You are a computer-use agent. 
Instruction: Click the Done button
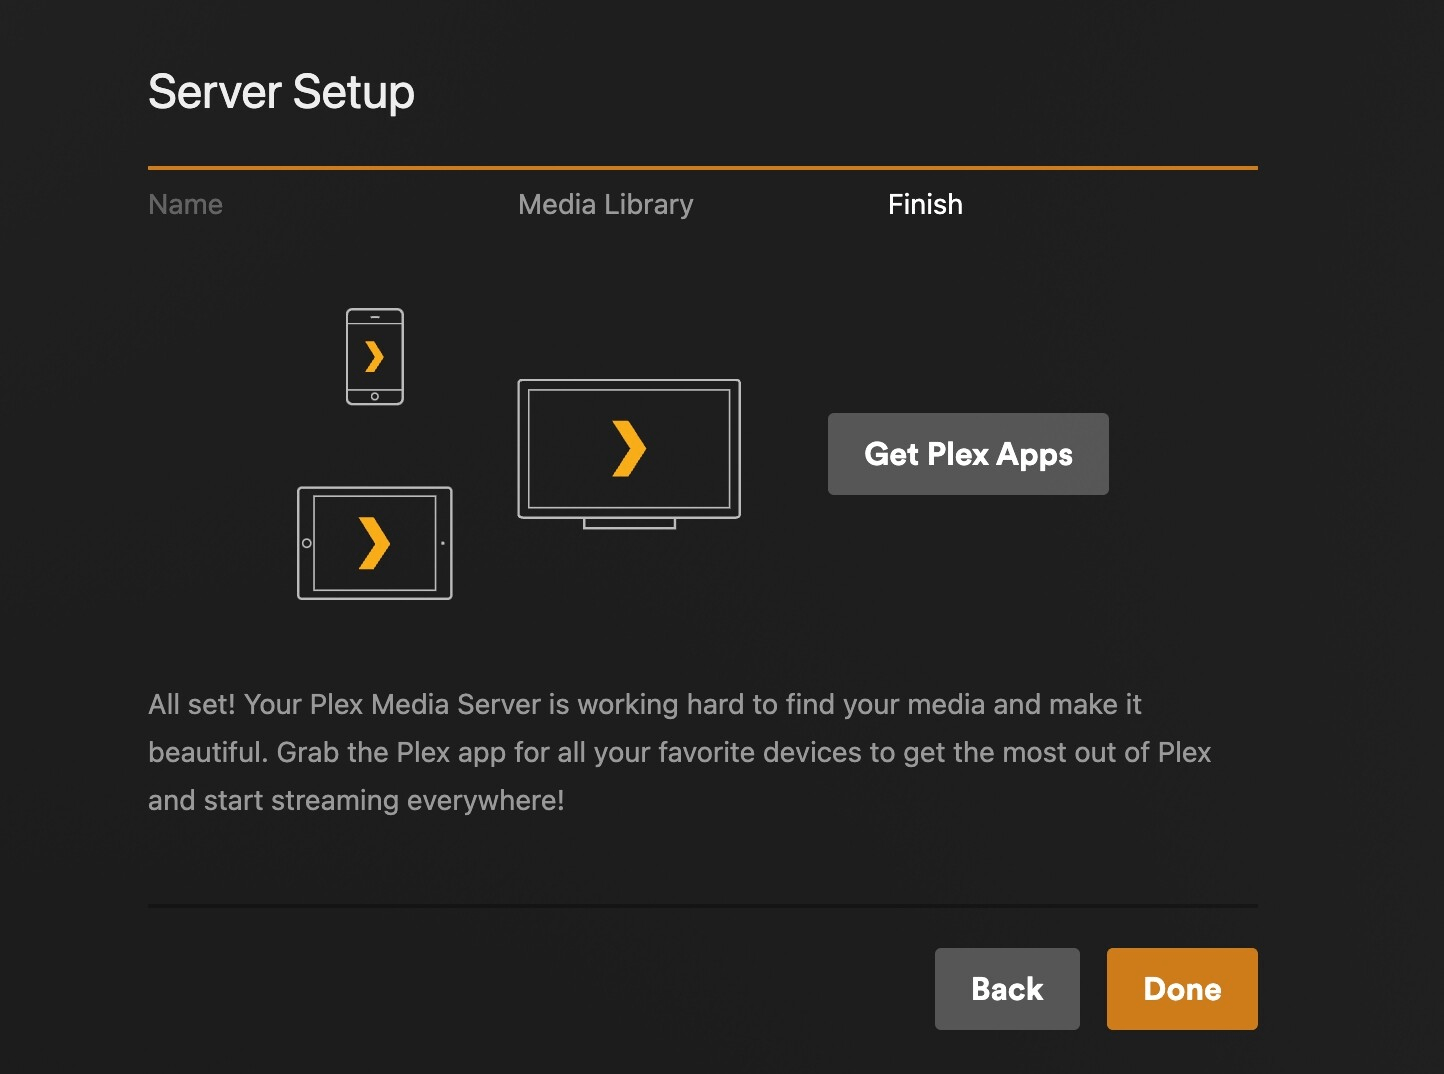point(1182,989)
